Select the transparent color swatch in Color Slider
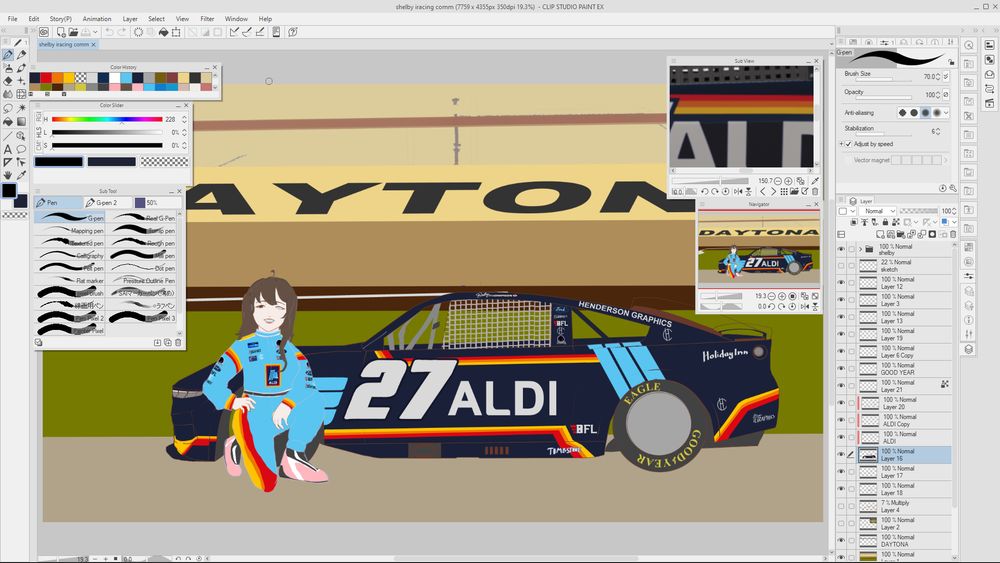This screenshot has width=1000, height=563. pyautogui.click(x=164, y=162)
